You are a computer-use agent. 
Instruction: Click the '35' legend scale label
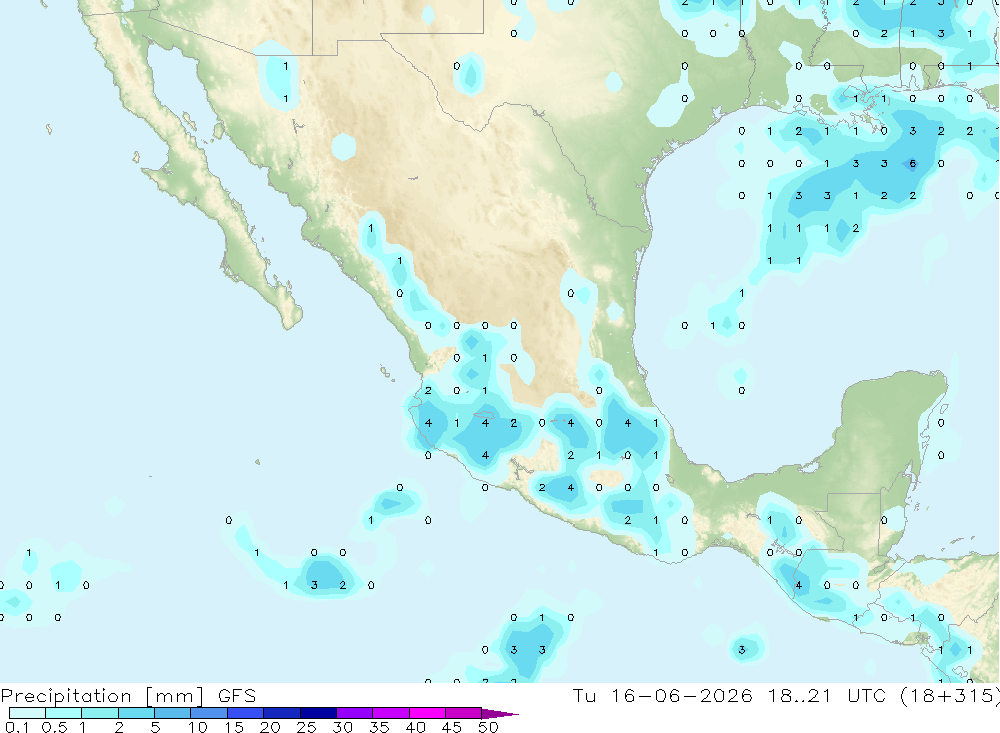(x=379, y=727)
